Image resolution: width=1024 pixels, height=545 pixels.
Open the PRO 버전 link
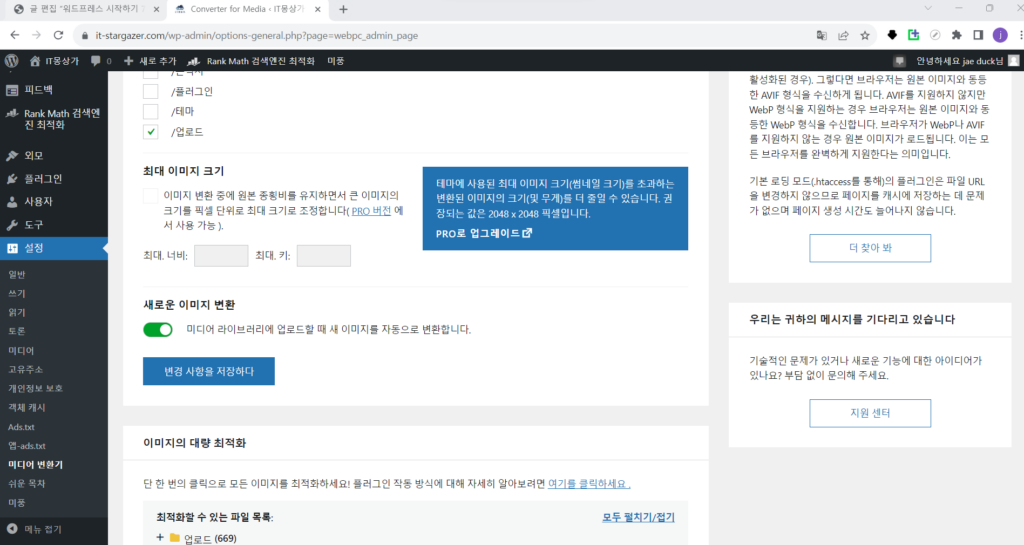(x=371, y=211)
